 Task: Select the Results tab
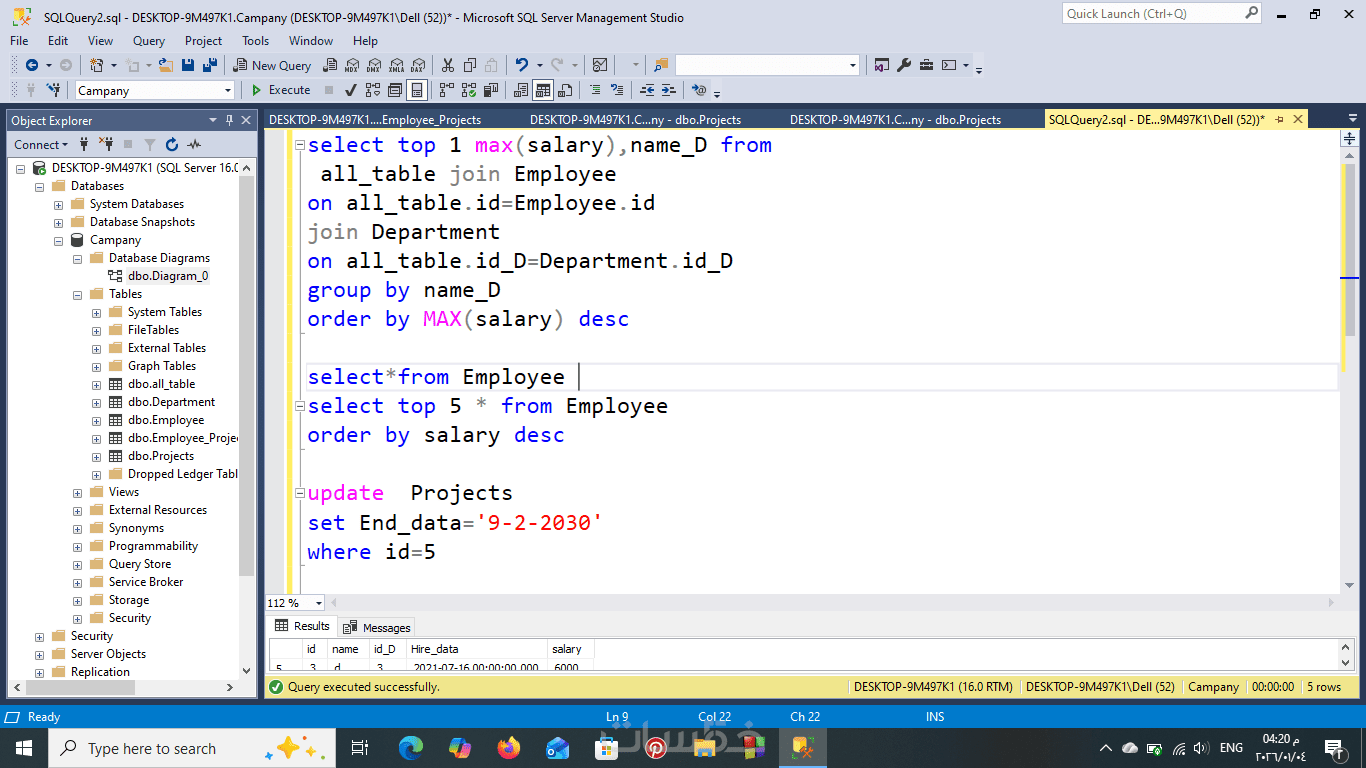coord(302,626)
